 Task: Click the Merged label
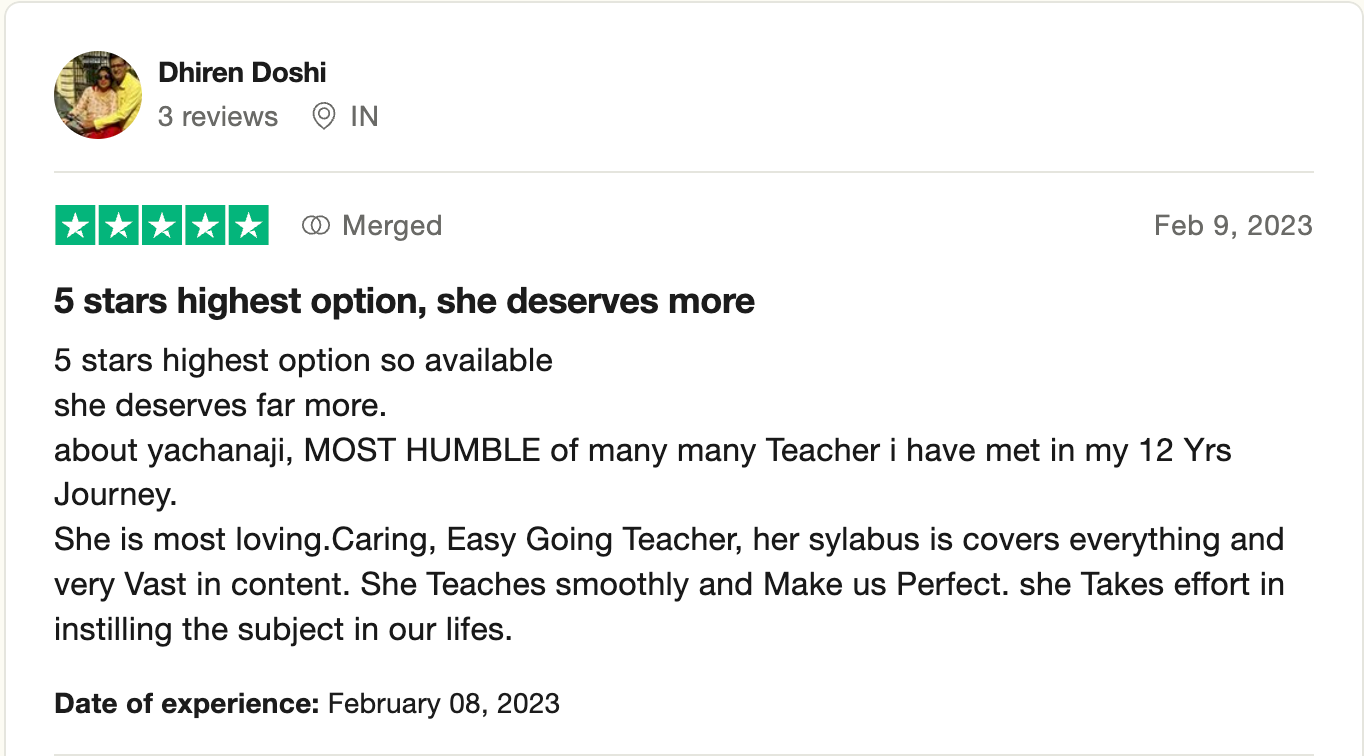pos(391,226)
